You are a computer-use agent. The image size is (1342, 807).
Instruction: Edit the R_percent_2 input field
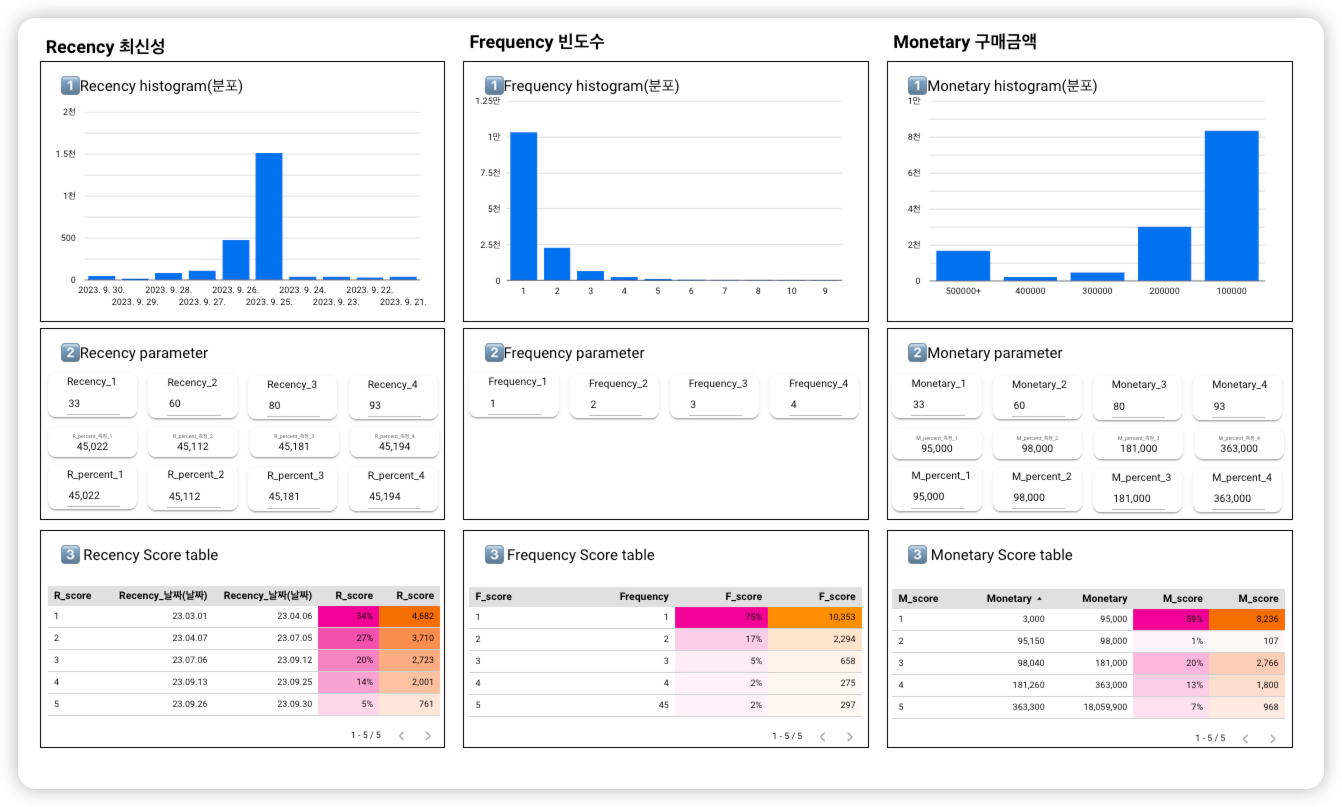coord(193,497)
